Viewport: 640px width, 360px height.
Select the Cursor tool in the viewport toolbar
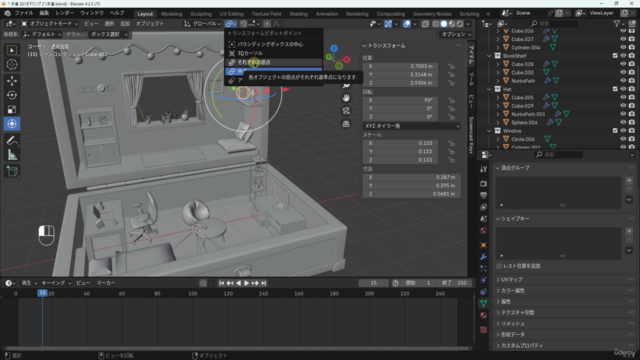tap(12, 64)
